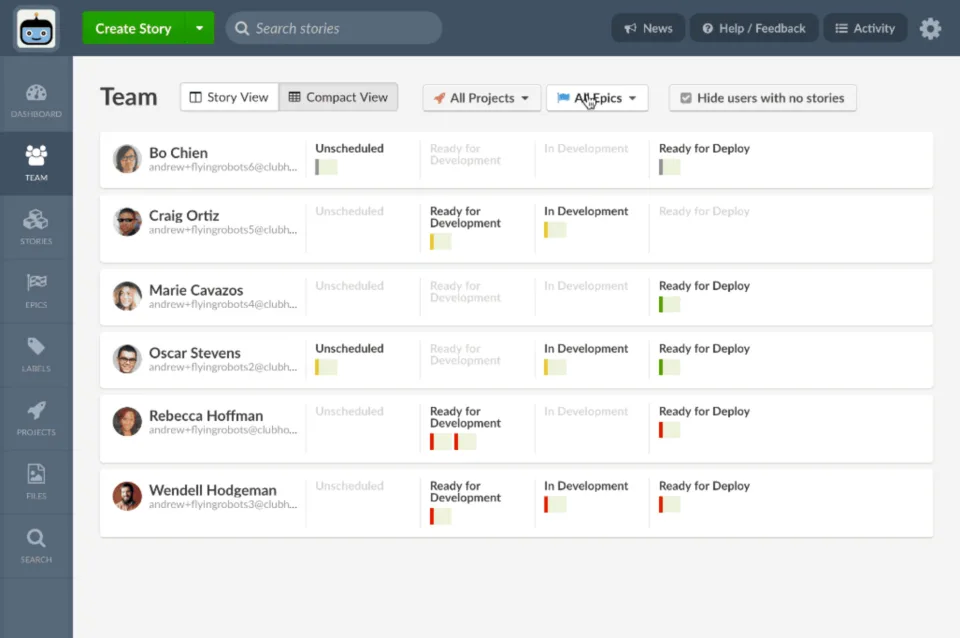Click Rebecca Hoffman's second red story swatch

(x=465, y=441)
